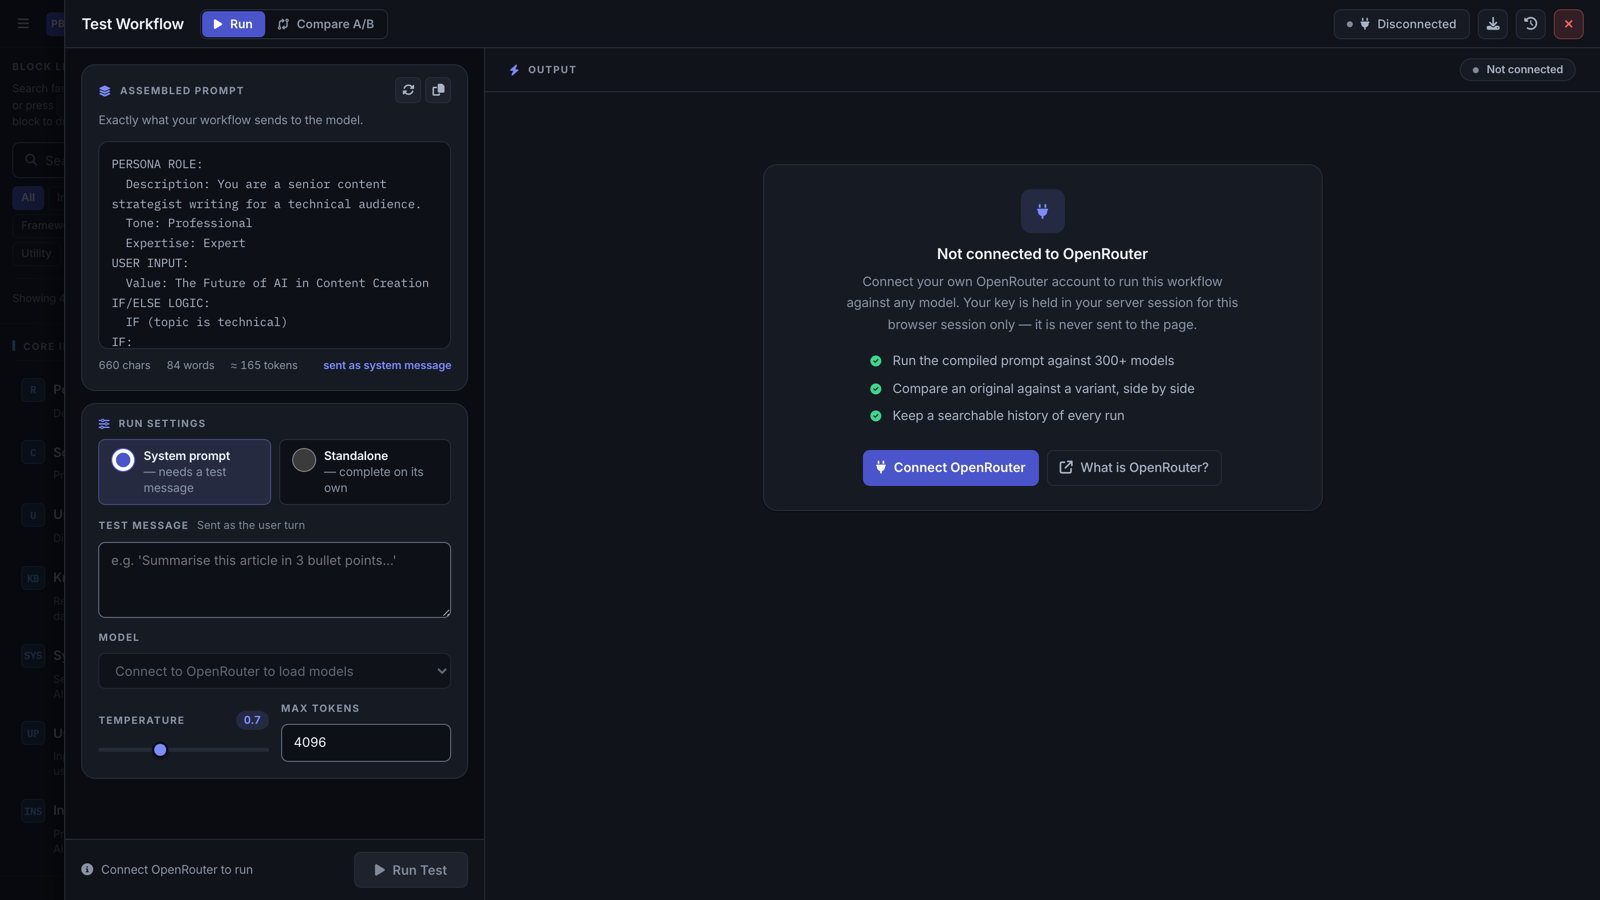Copy the assembled prompt to clipboard
Viewport: 1600px width, 900px height.
438,90
